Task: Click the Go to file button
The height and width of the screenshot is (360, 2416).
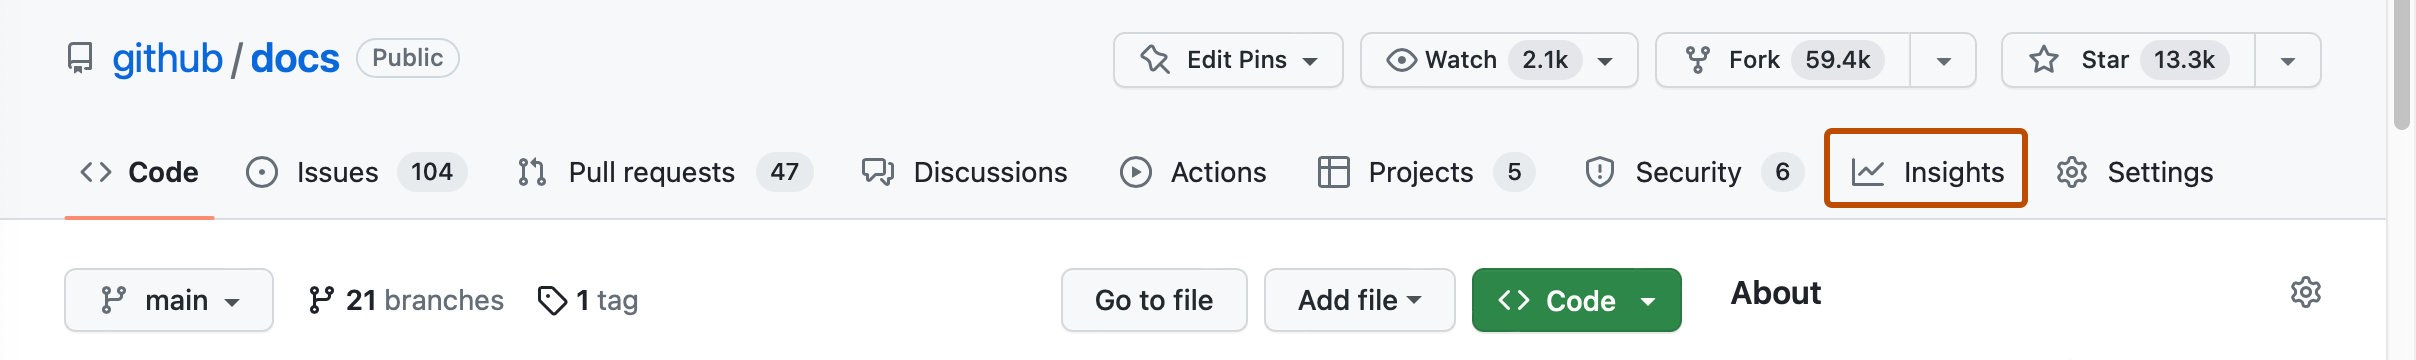Action: pyautogui.click(x=1154, y=300)
